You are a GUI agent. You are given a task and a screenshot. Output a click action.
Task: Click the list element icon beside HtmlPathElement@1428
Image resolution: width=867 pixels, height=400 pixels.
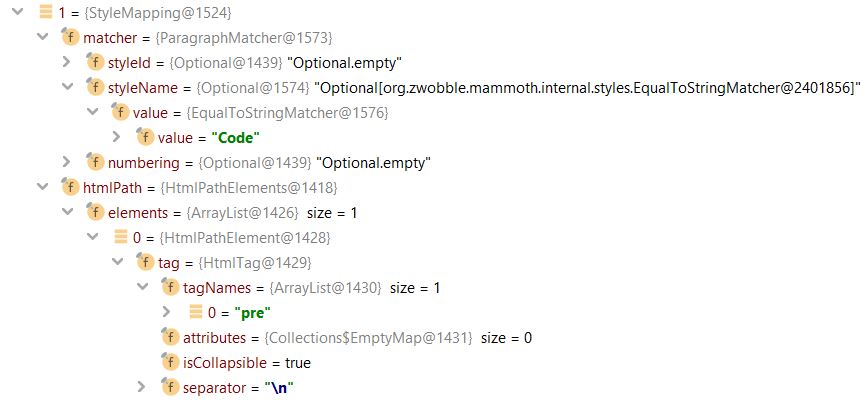[120, 237]
